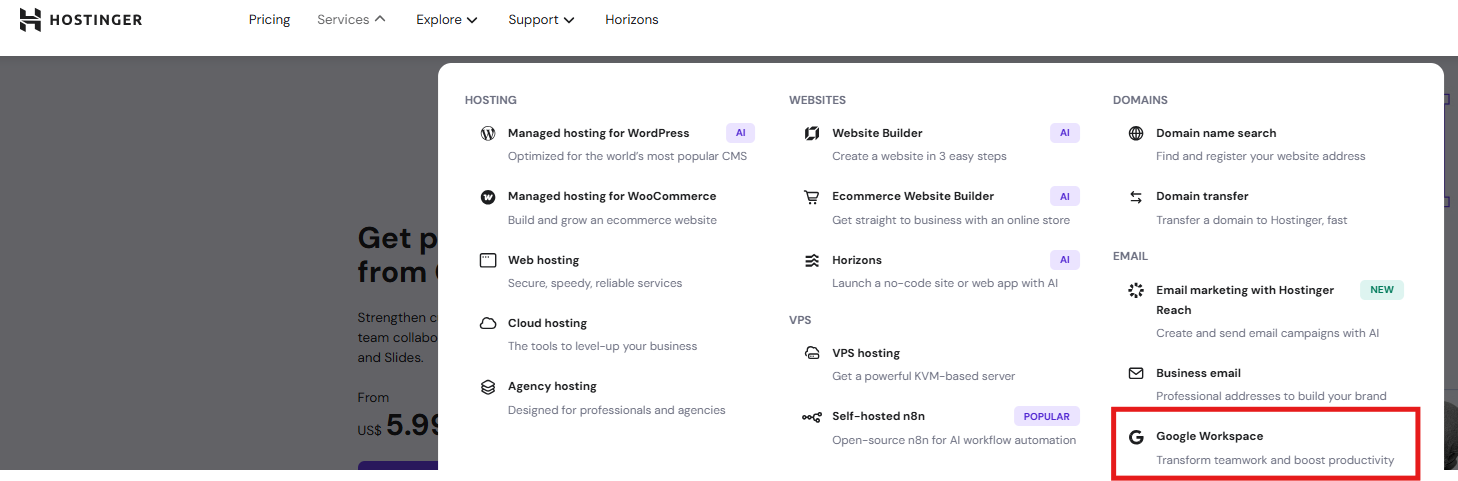Click "Find and register your website address"
Viewport: 1458px width, 481px height.
click(1260, 156)
